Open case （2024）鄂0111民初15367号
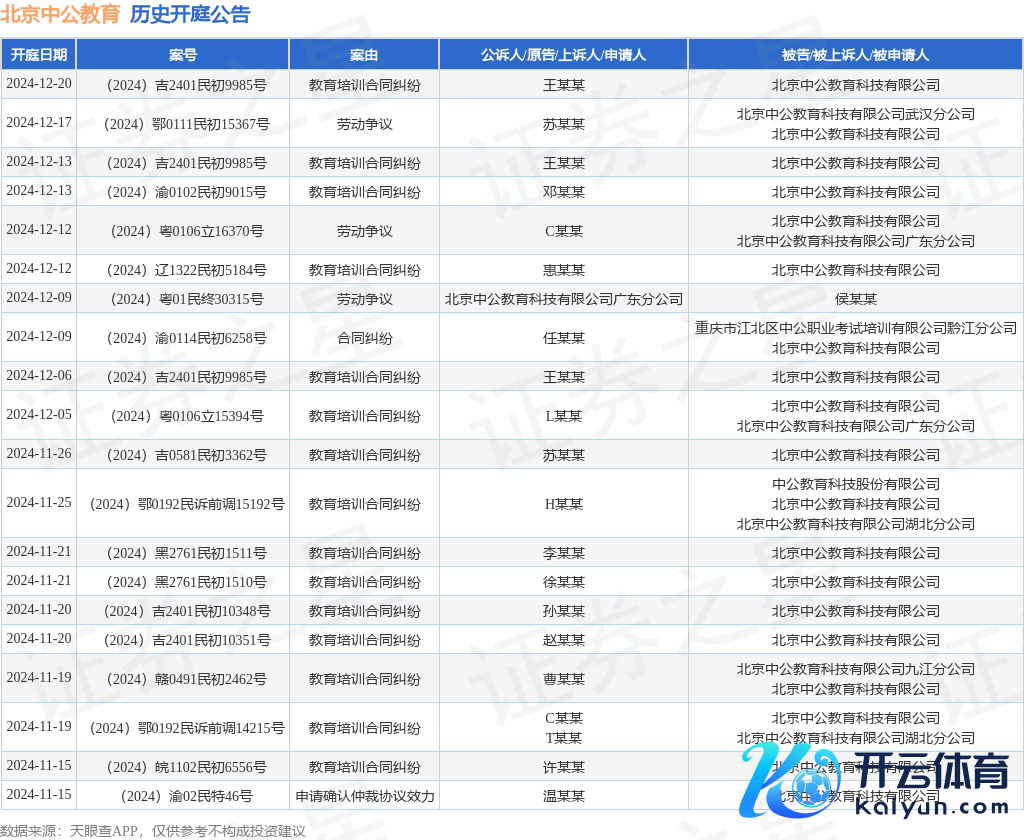The width and height of the screenshot is (1024, 840). (x=183, y=124)
